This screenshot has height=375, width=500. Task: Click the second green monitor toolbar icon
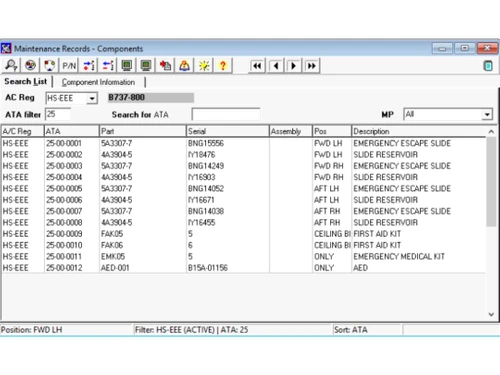pyautogui.click(x=146, y=65)
